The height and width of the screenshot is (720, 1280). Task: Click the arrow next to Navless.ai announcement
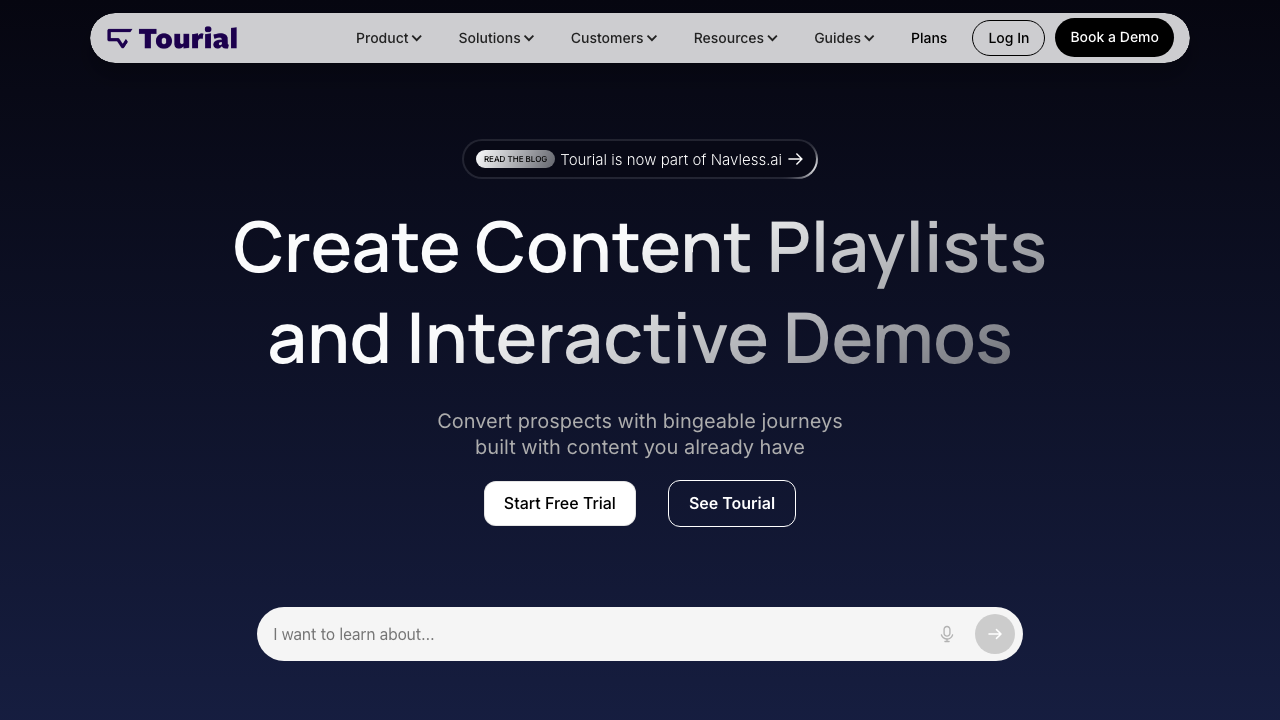pos(795,159)
